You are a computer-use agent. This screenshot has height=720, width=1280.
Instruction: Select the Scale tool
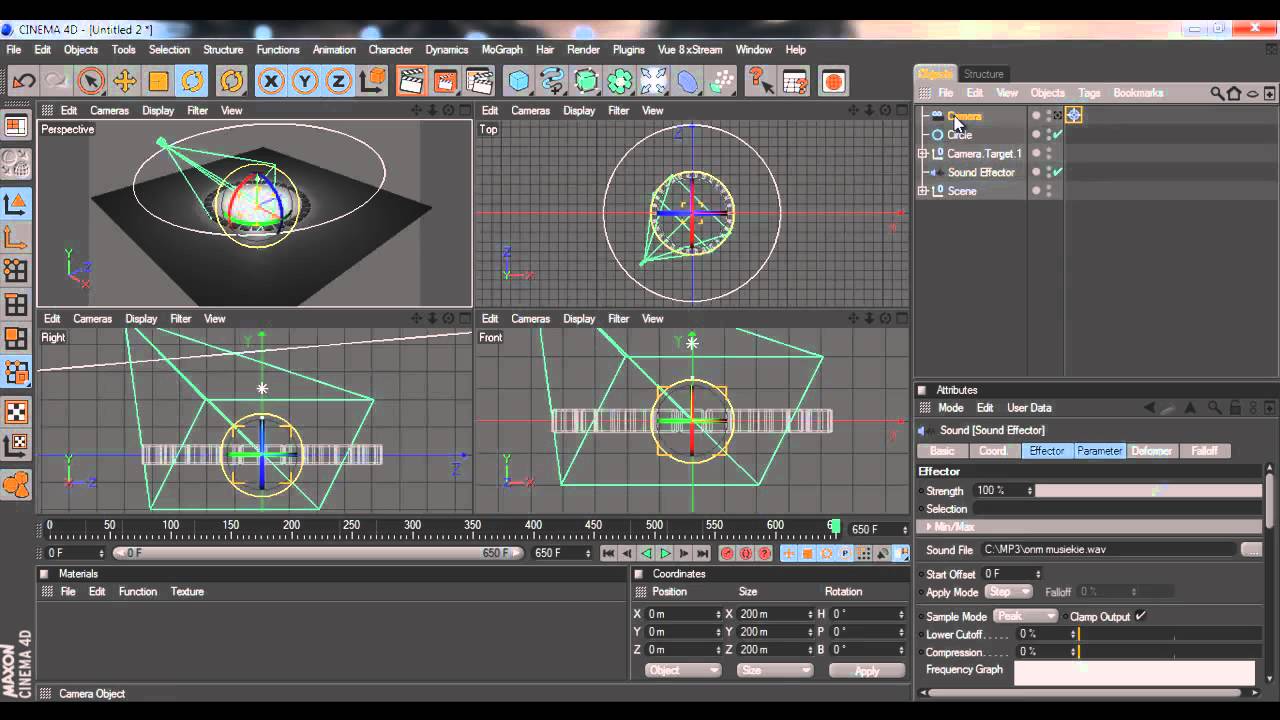pos(158,81)
